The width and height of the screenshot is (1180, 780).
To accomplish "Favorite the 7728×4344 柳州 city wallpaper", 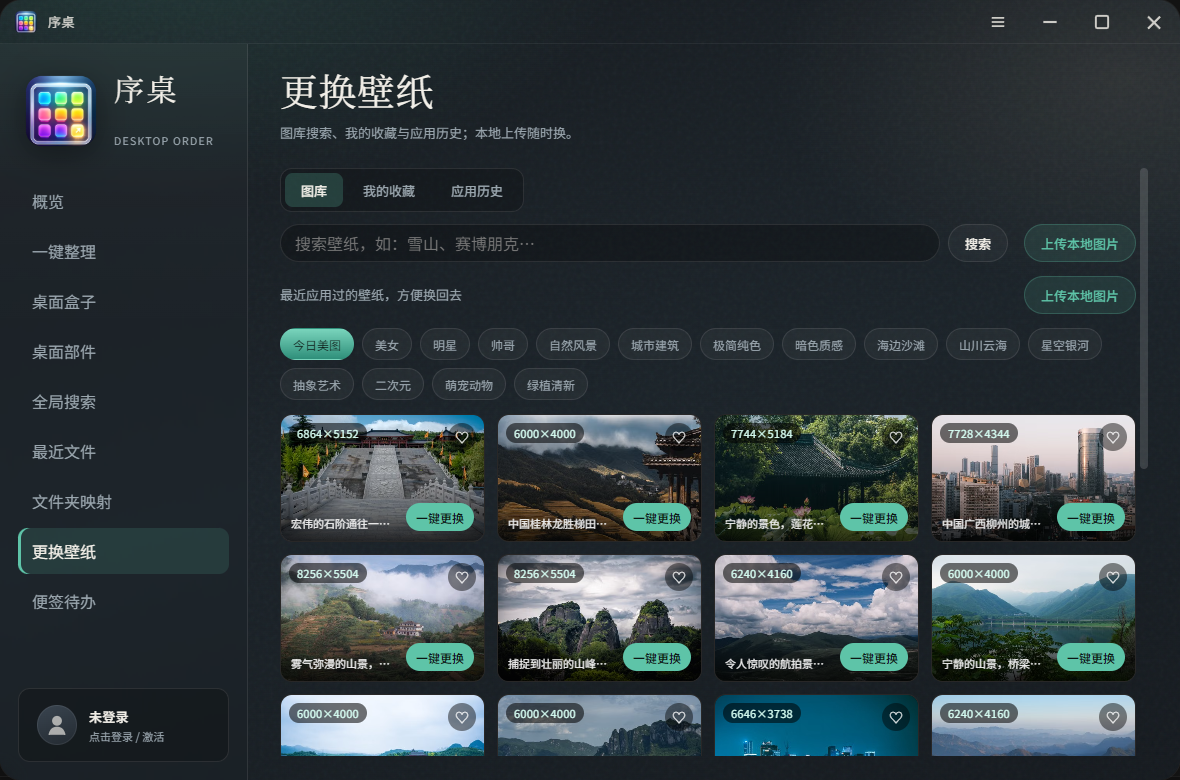I will tap(1113, 437).
